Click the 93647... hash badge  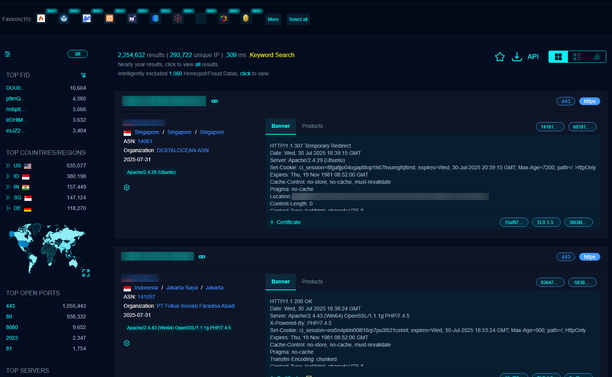550,282
